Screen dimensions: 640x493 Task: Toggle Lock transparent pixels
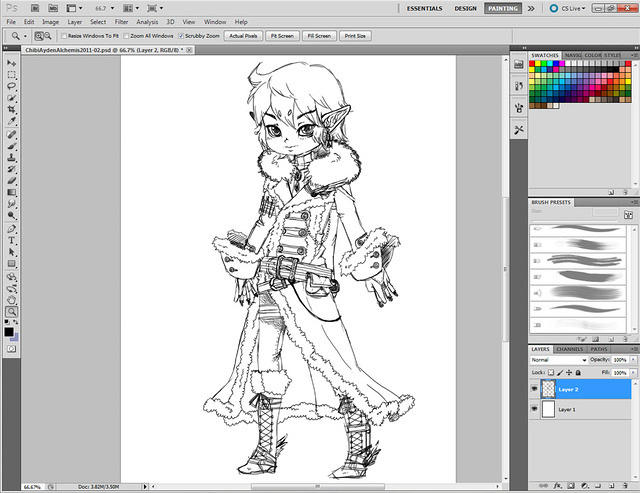(551, 372)
